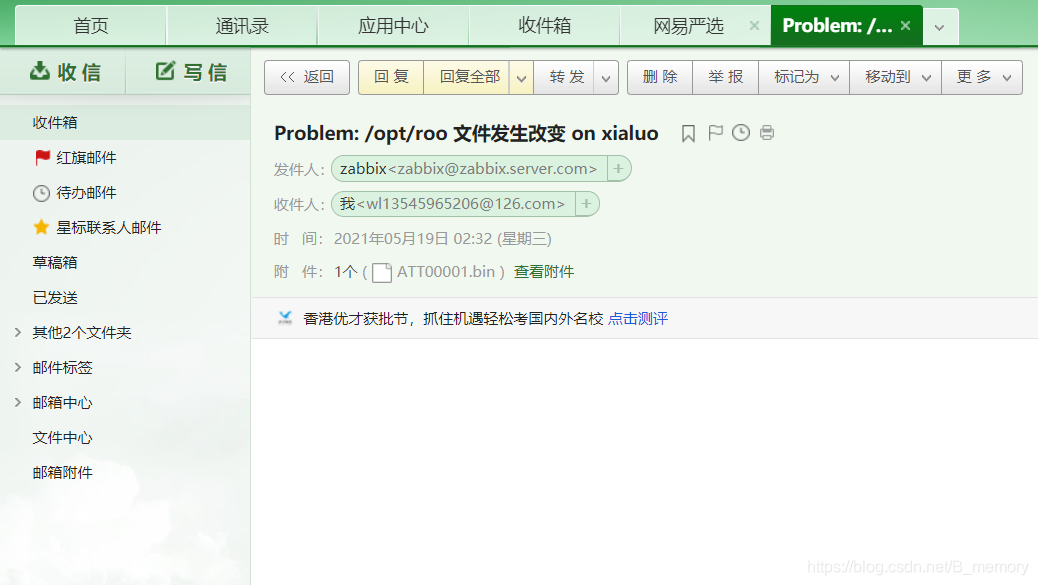The height and width of the screenshot is (585, 1038).
Task: Flag the message using the flag icon
Action: 713,132
